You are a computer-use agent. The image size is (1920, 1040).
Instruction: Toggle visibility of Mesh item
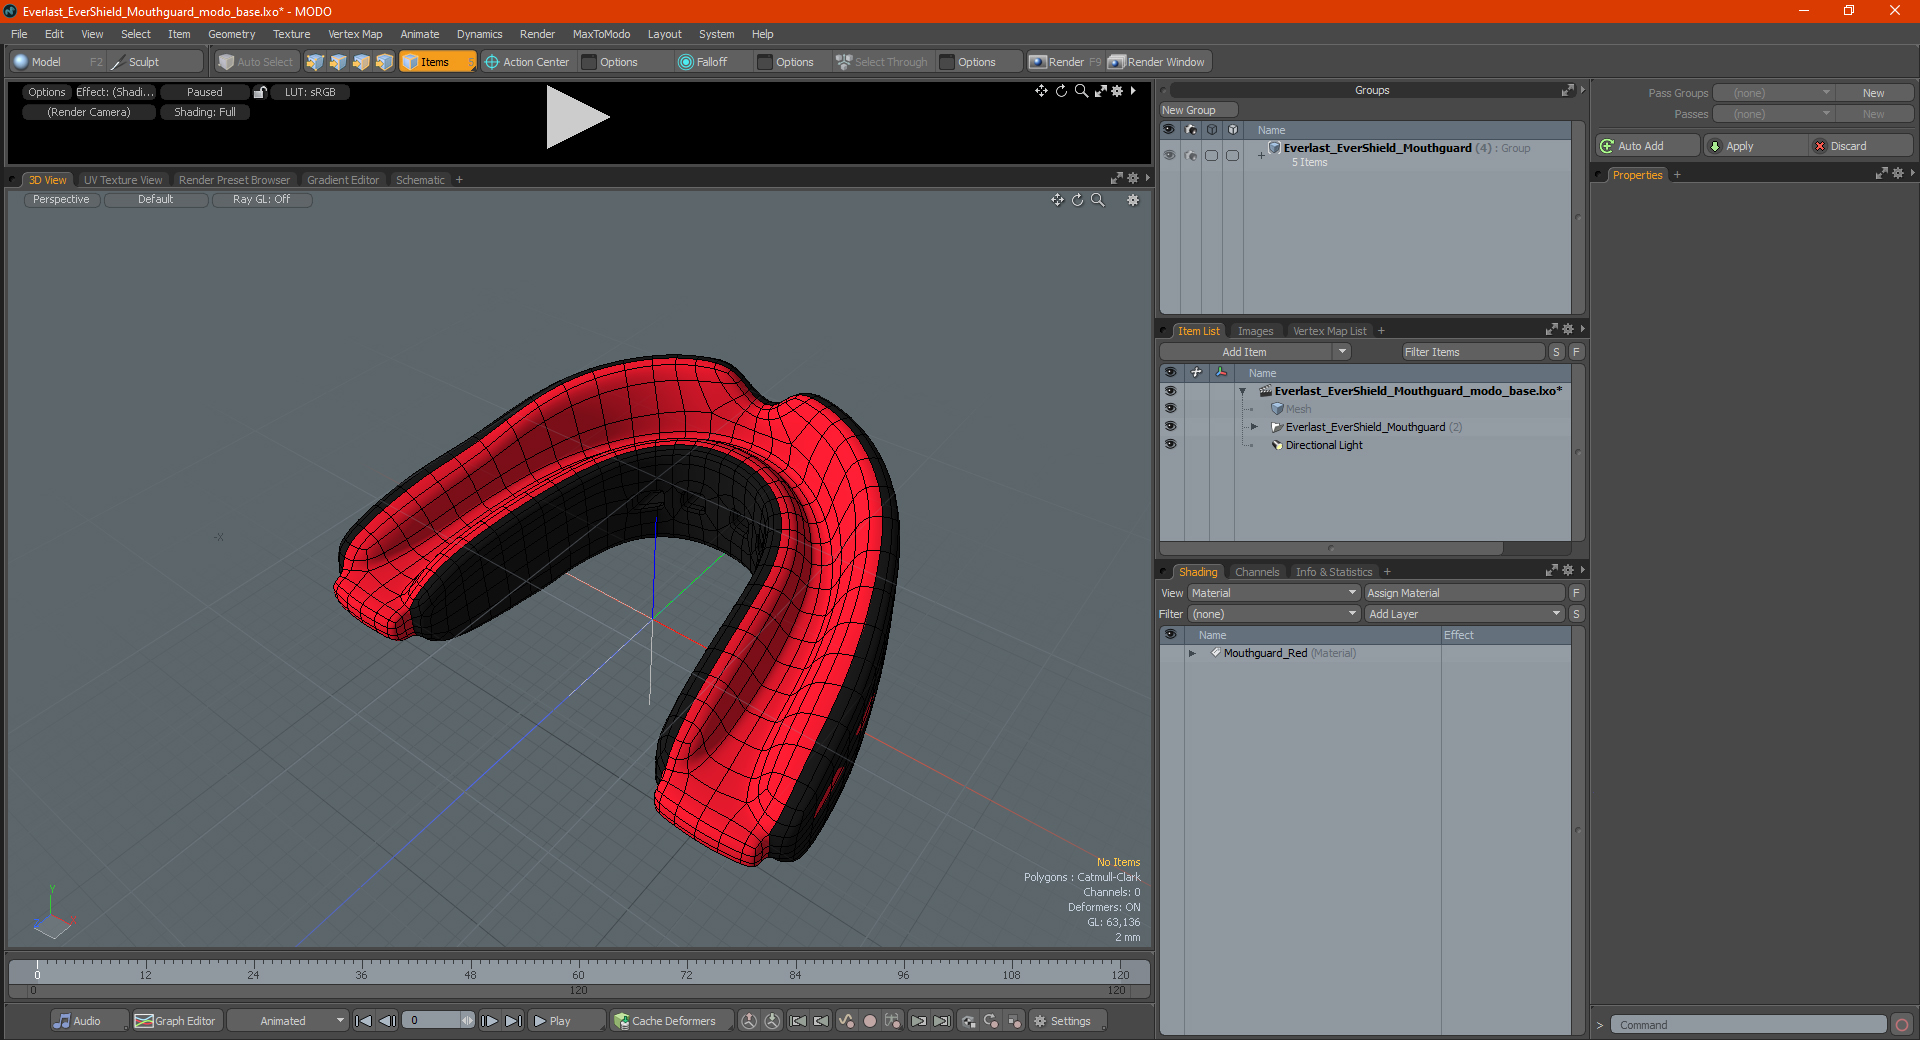pyautogui.click(x=1170, y=409)
